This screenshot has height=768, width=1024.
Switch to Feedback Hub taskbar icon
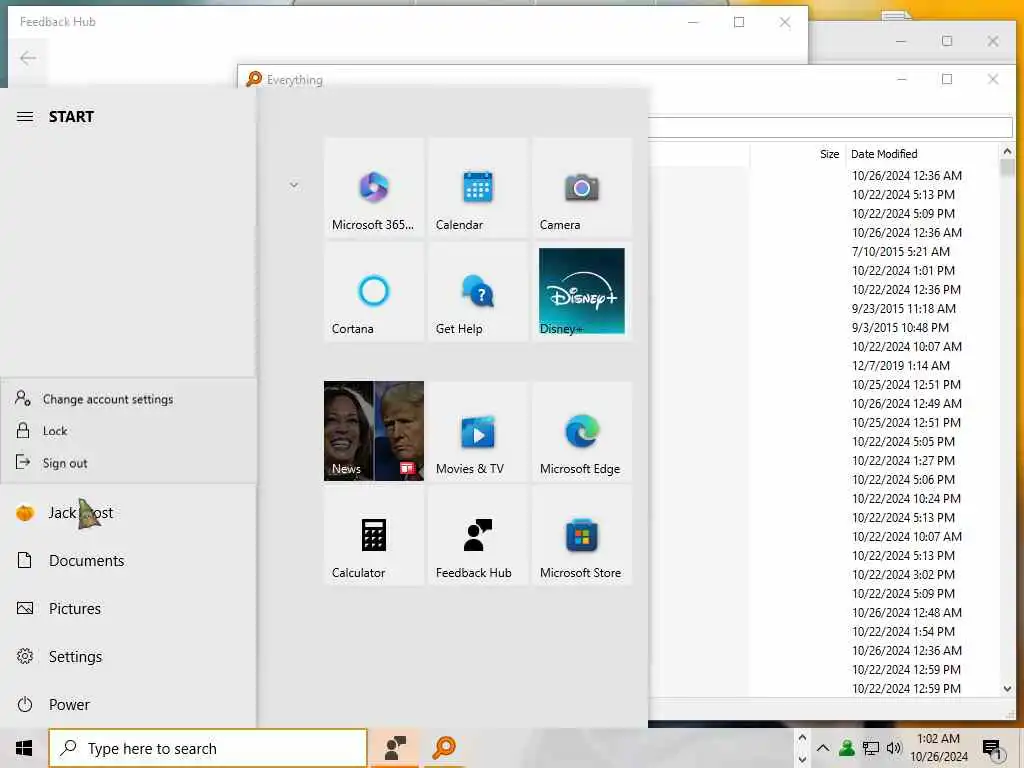point(394,748)
